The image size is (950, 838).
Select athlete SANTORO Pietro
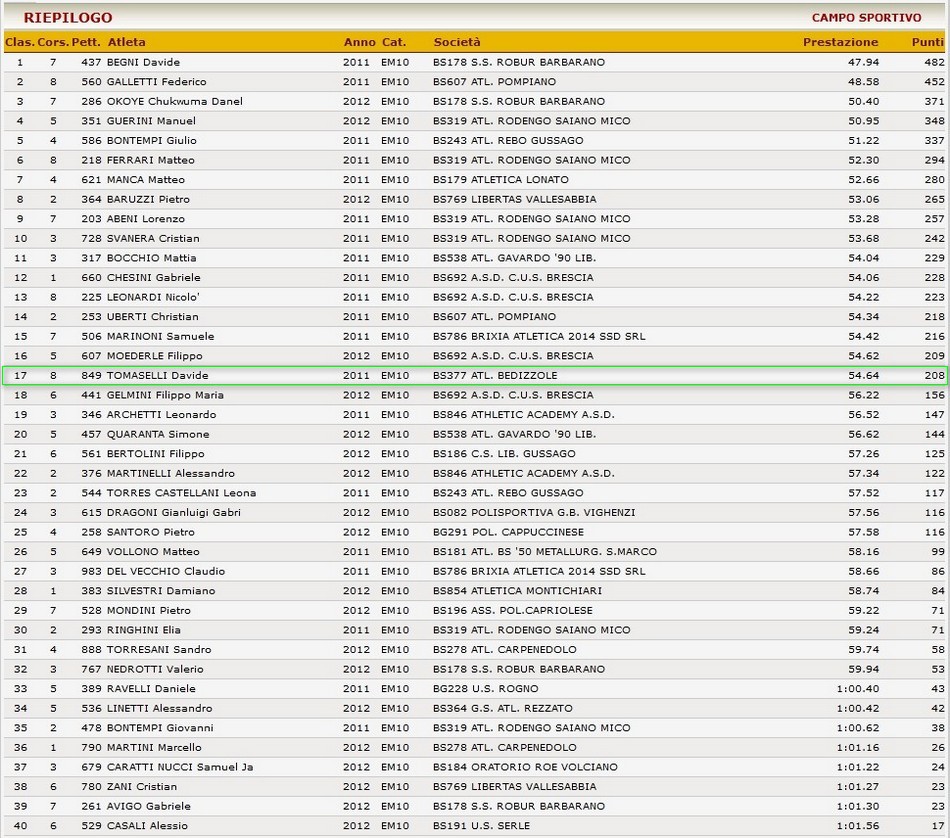[x=150, y=533]
